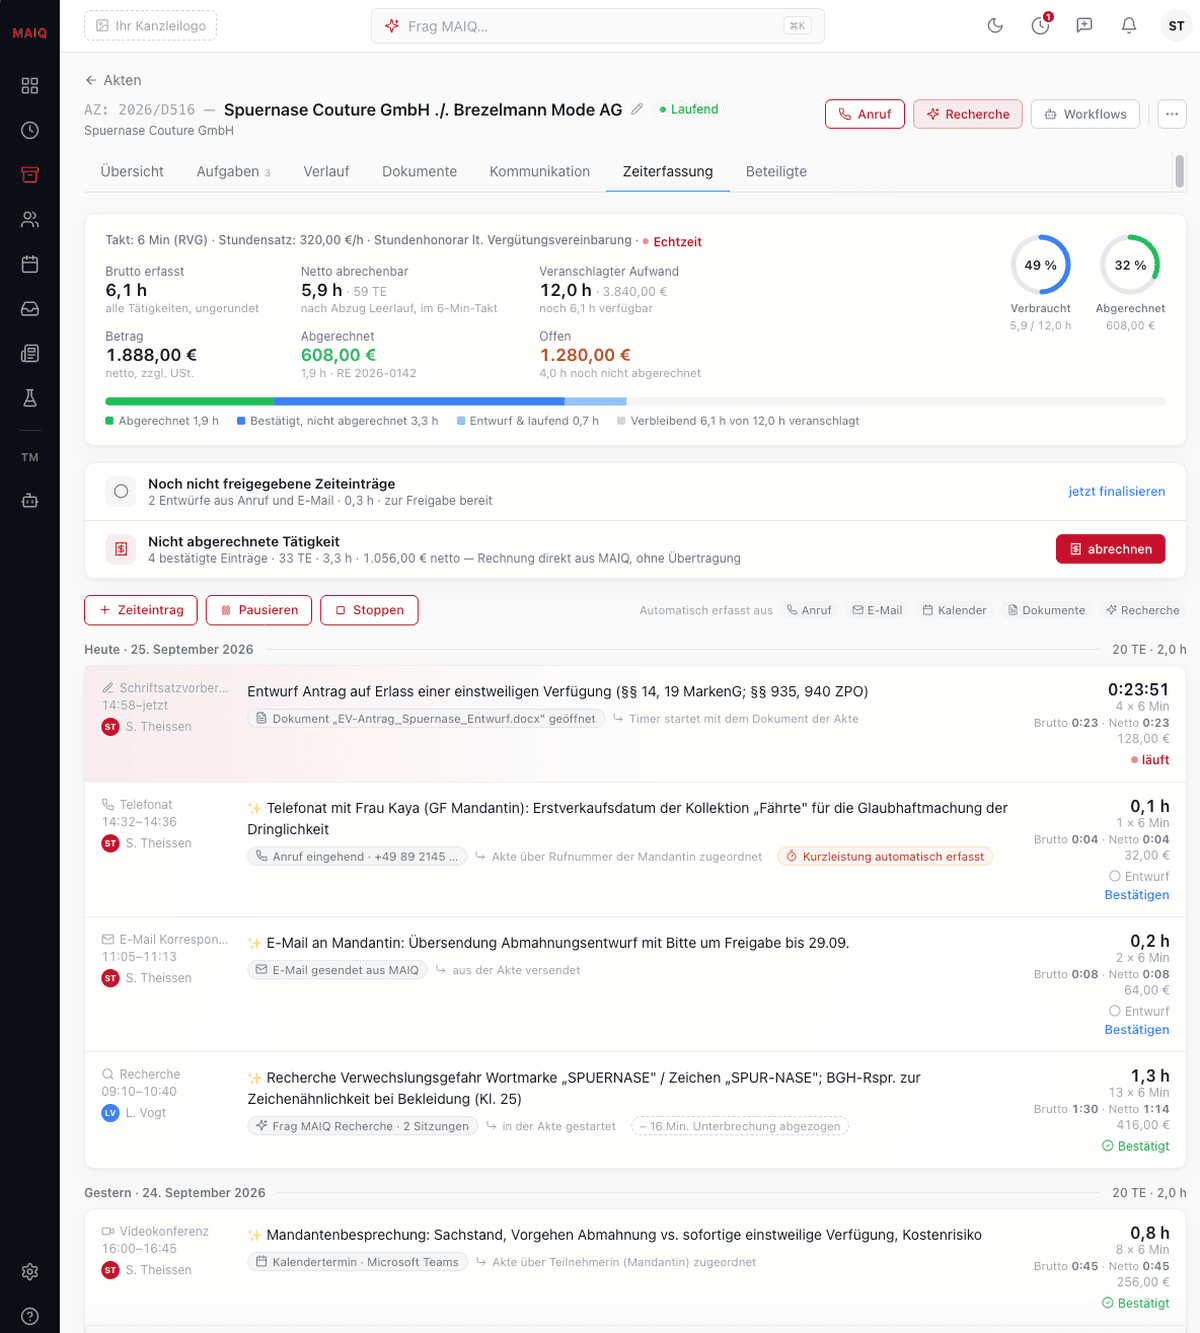Open the calendar icon in left sidebar
1200x1333 pixels.
[x=30, y=264]
